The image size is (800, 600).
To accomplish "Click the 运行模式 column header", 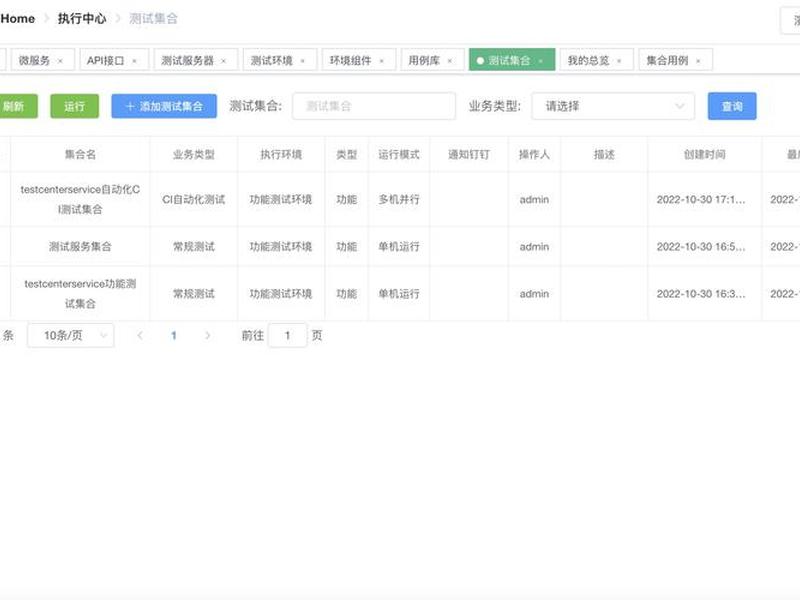I will point(398,155).
